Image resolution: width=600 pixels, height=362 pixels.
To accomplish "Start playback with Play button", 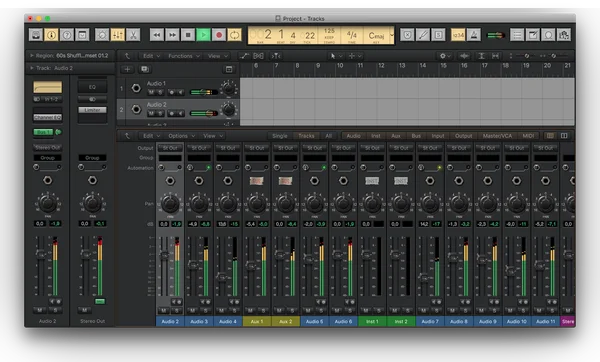I will 203,35.
